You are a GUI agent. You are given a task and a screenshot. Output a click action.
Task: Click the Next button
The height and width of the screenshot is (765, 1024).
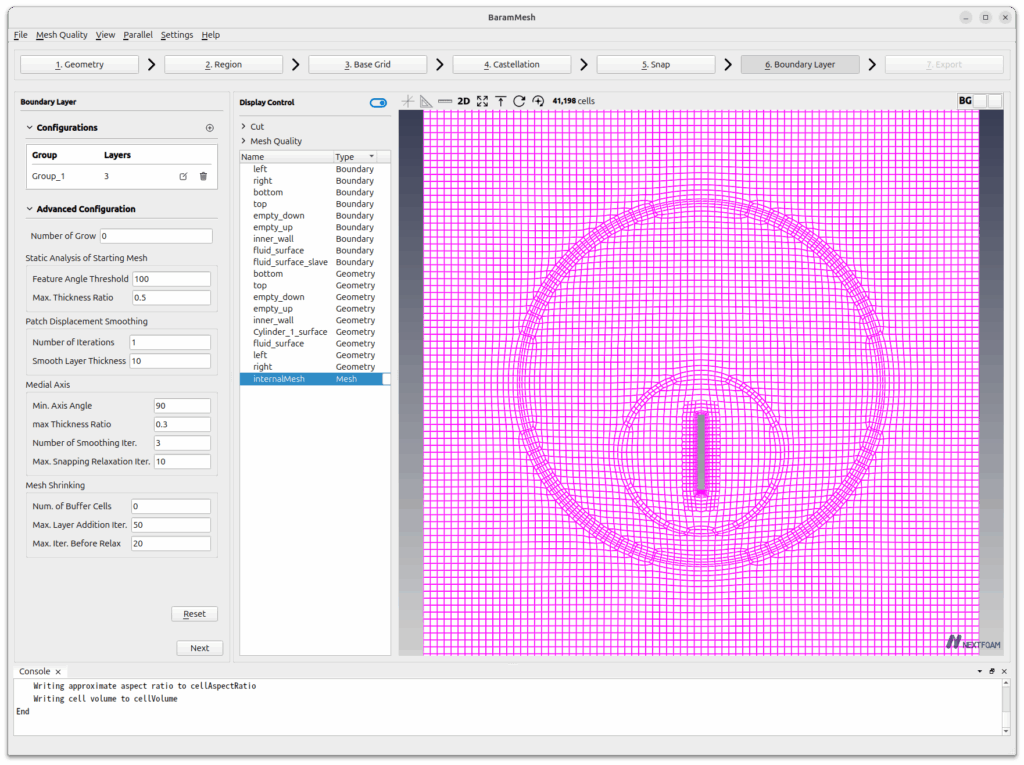pos(200,648)
